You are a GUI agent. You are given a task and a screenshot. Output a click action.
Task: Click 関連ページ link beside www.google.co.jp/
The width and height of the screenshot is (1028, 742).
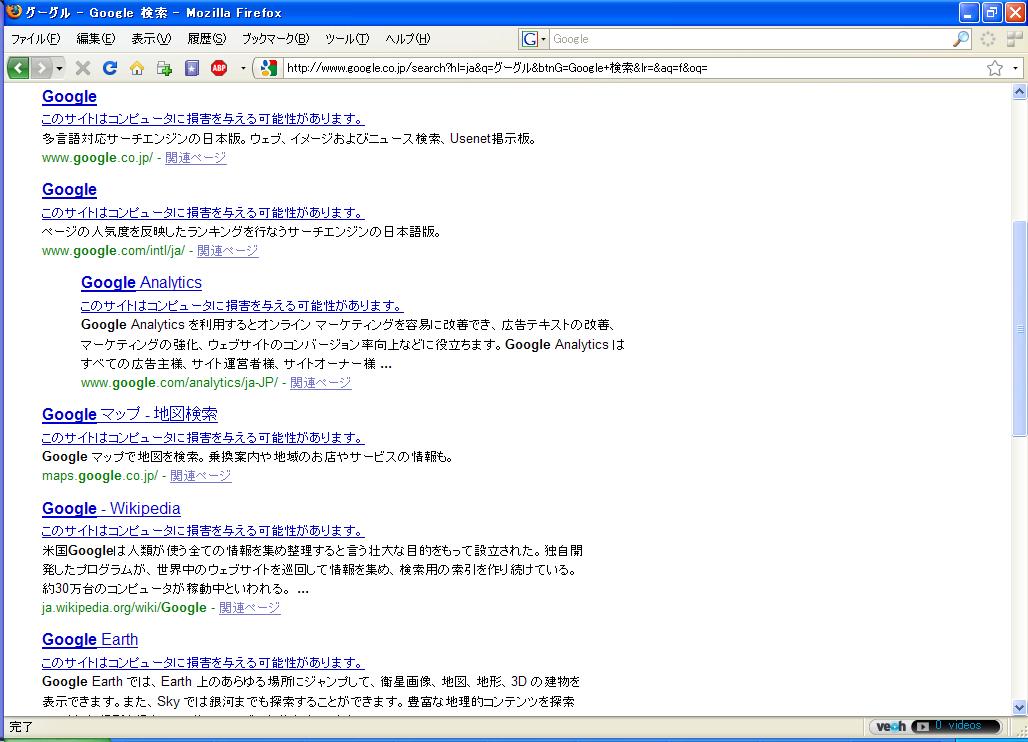point(196,157)
